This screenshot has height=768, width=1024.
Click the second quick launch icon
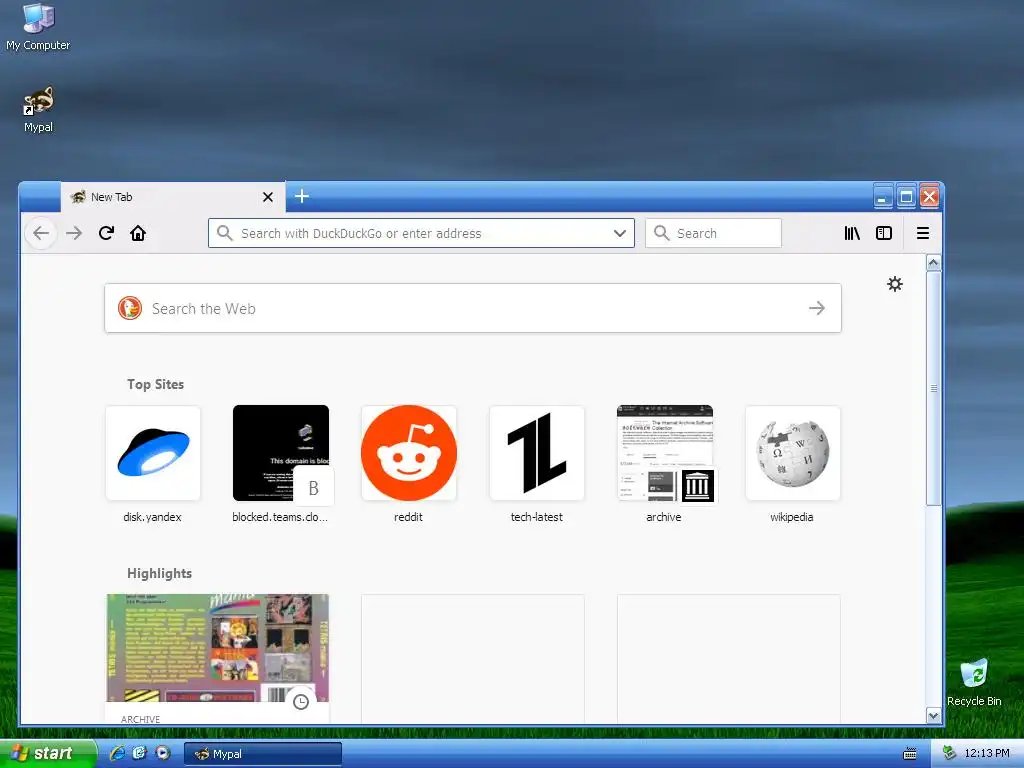[x=140, y=753]
